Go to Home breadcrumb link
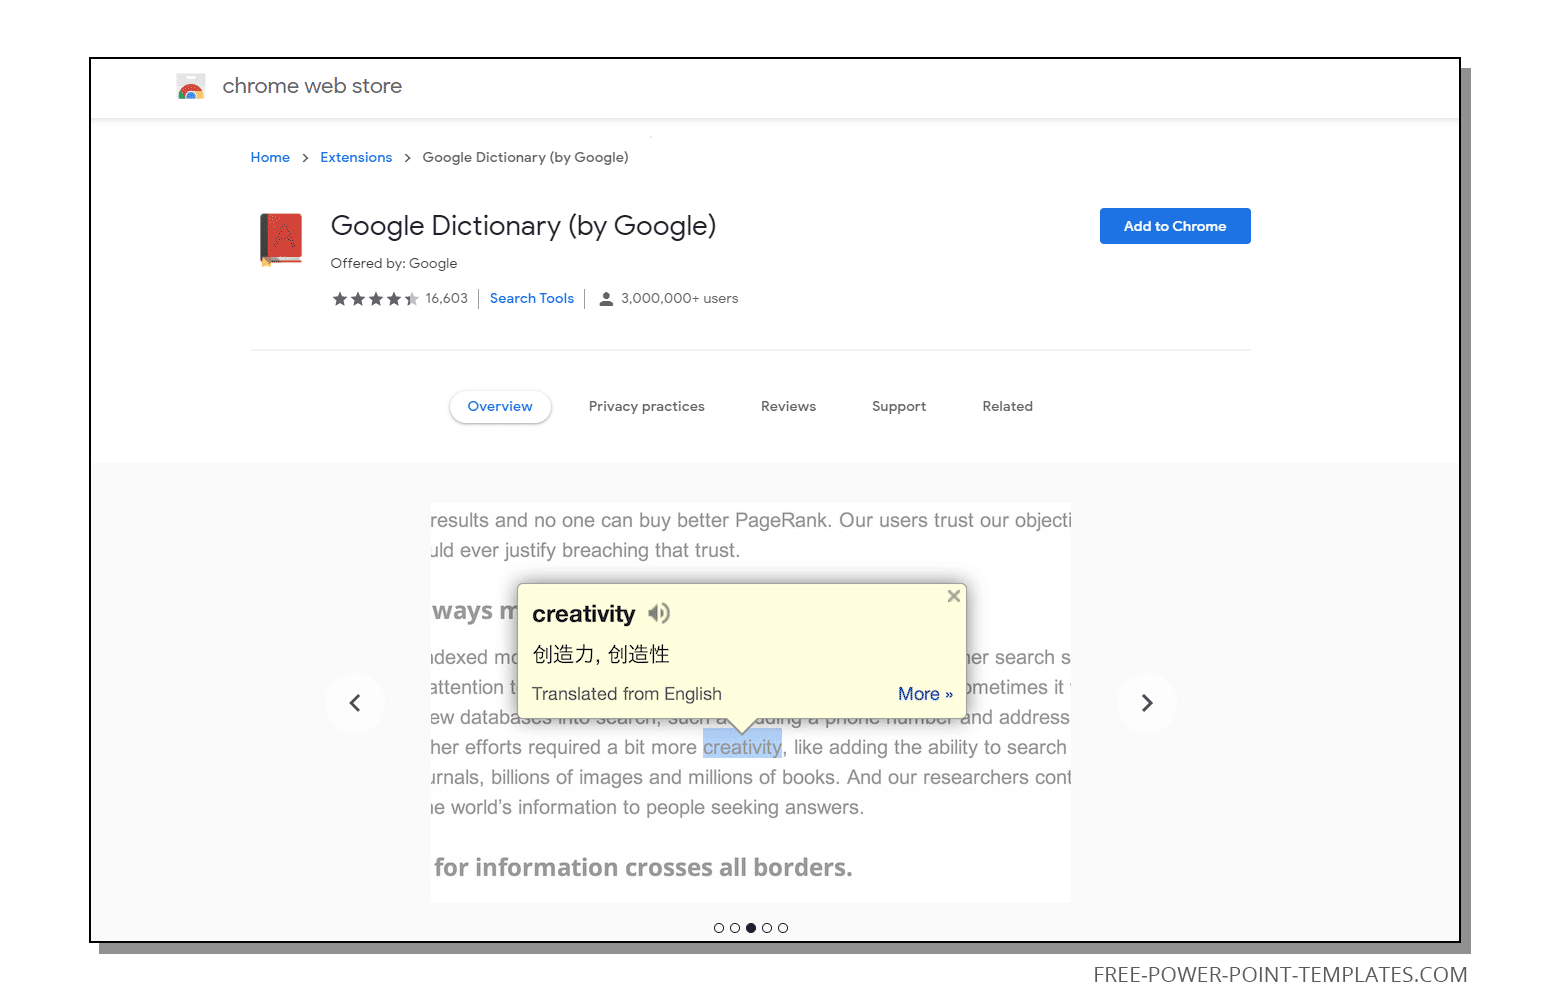1550x1000 pixels. click(x=270, y=158)
